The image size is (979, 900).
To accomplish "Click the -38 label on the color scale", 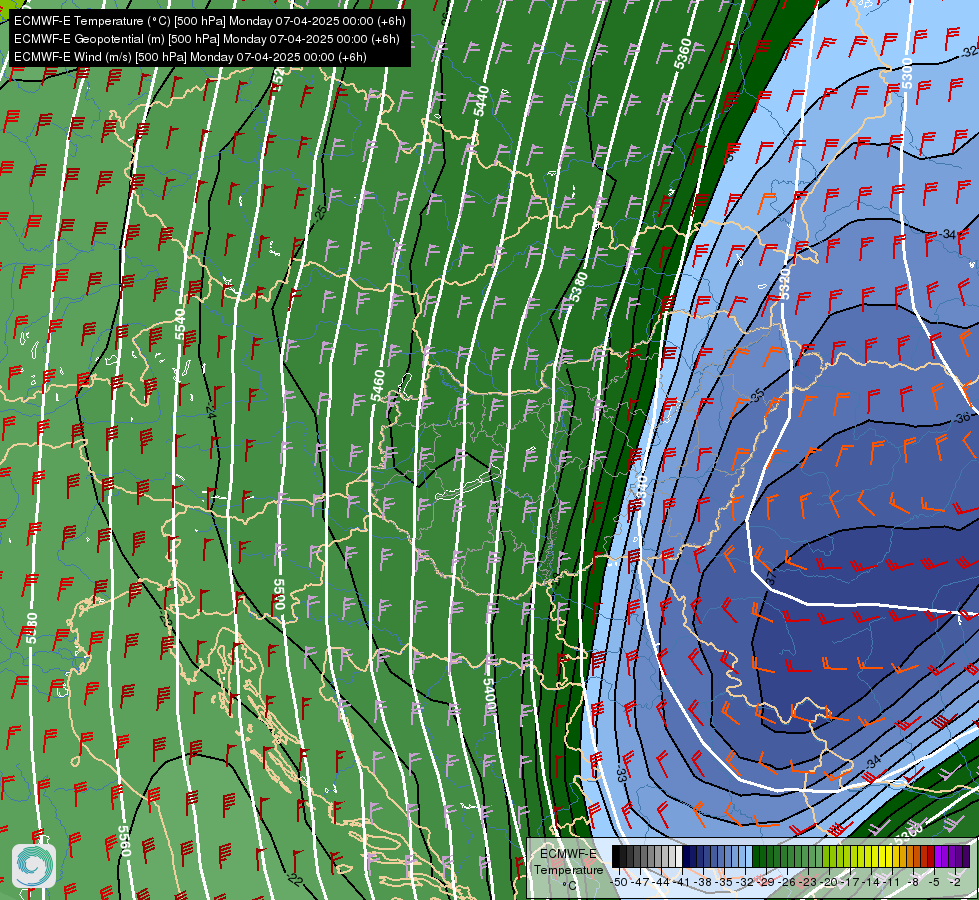I will [x=704, y=882].
